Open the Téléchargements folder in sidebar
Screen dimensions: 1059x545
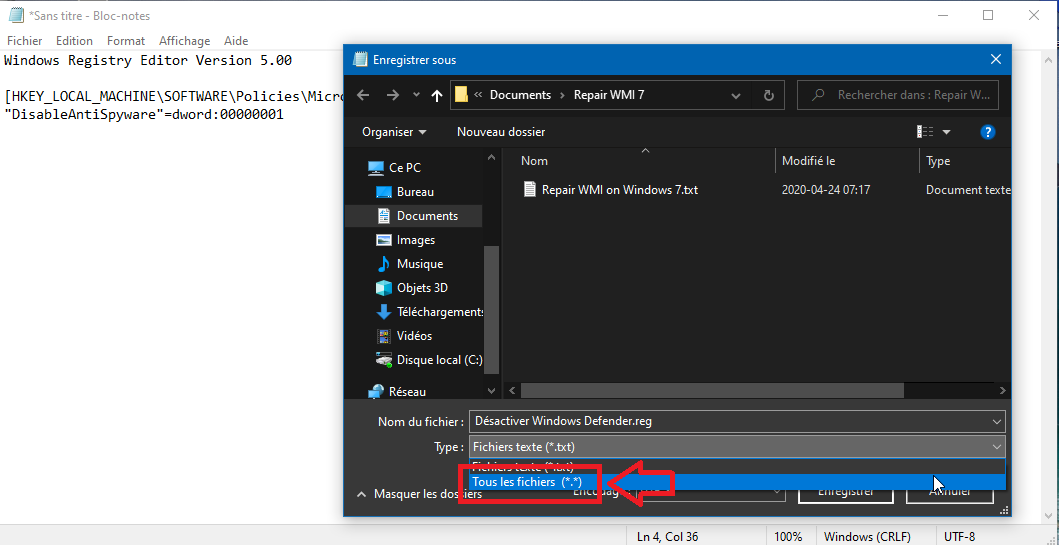[439, 312]
